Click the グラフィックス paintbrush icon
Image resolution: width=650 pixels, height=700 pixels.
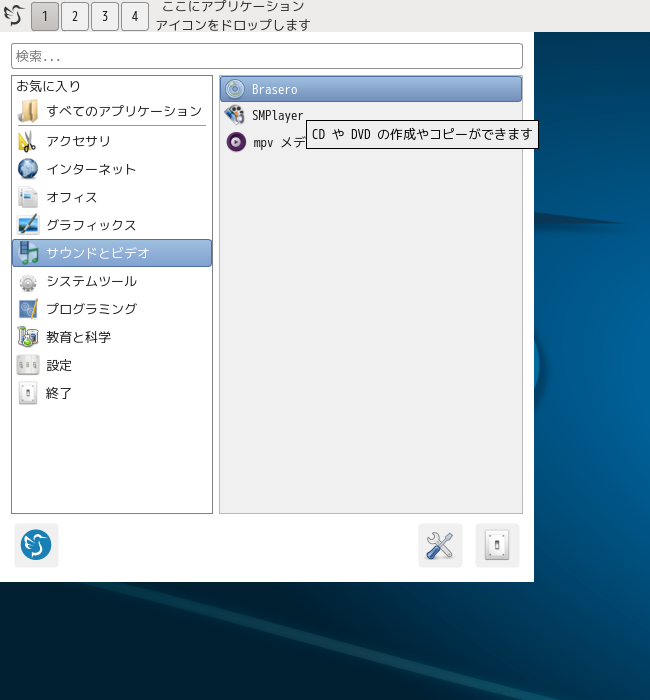pyautogui.click(x=28, y=225)
